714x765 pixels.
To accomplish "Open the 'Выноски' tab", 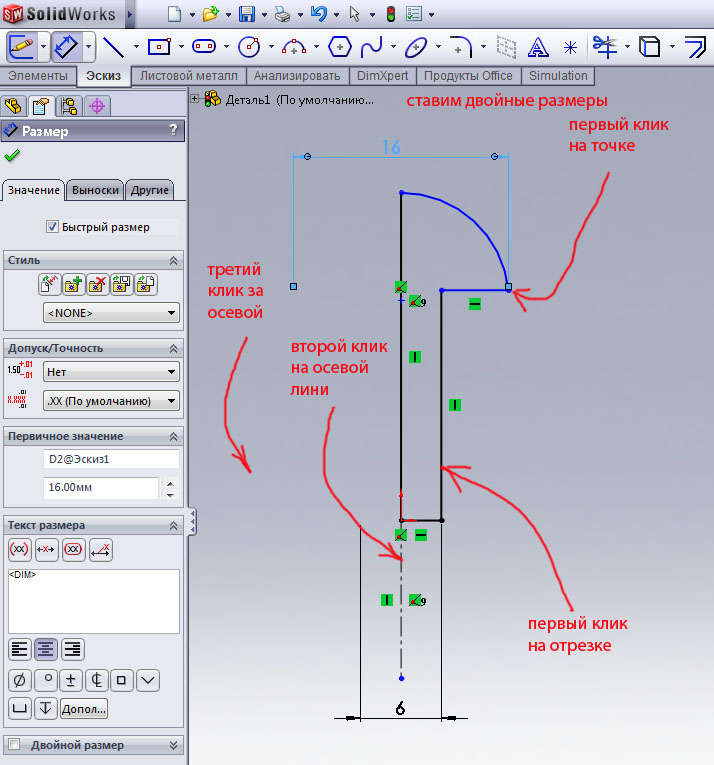I will click(96, 190).
